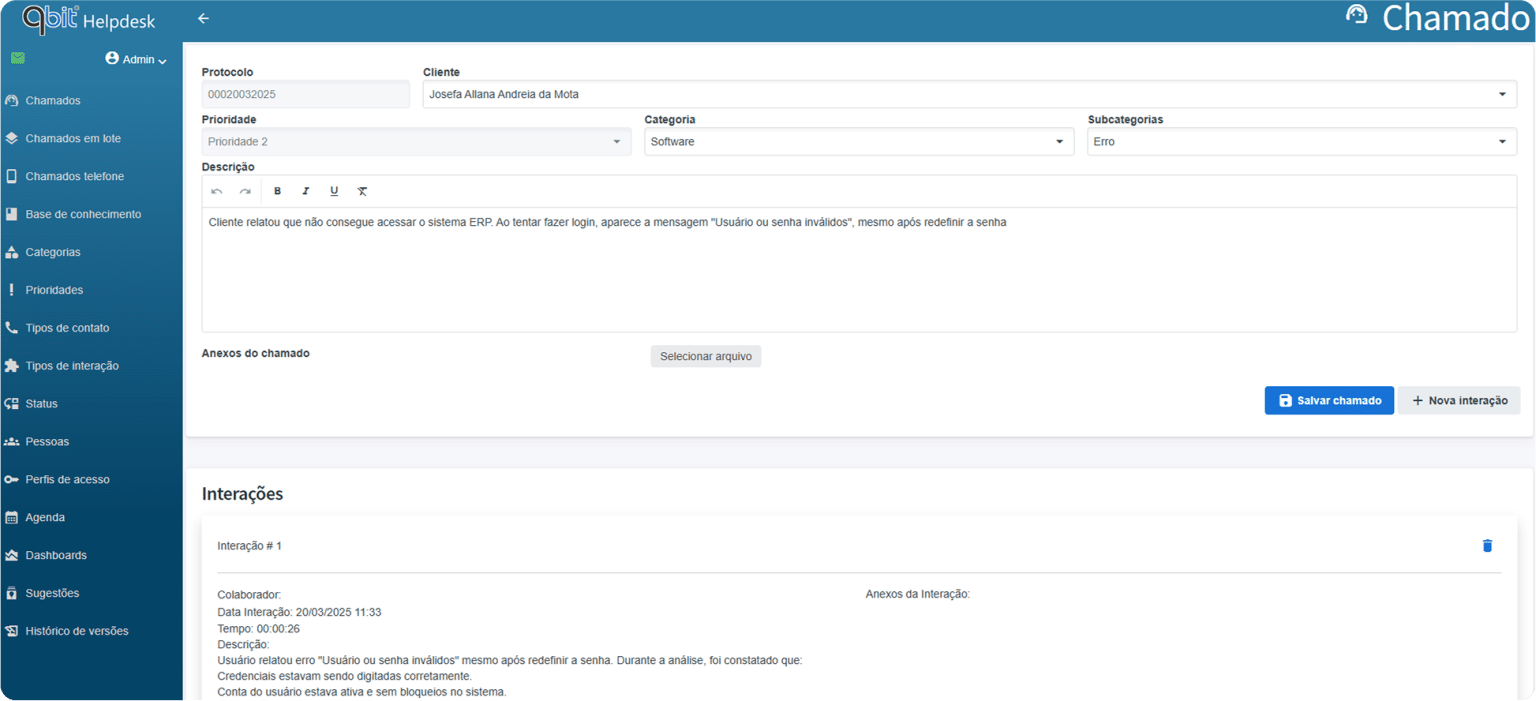
Task: Expand the Admin user menu
Action: coord(136,59)
